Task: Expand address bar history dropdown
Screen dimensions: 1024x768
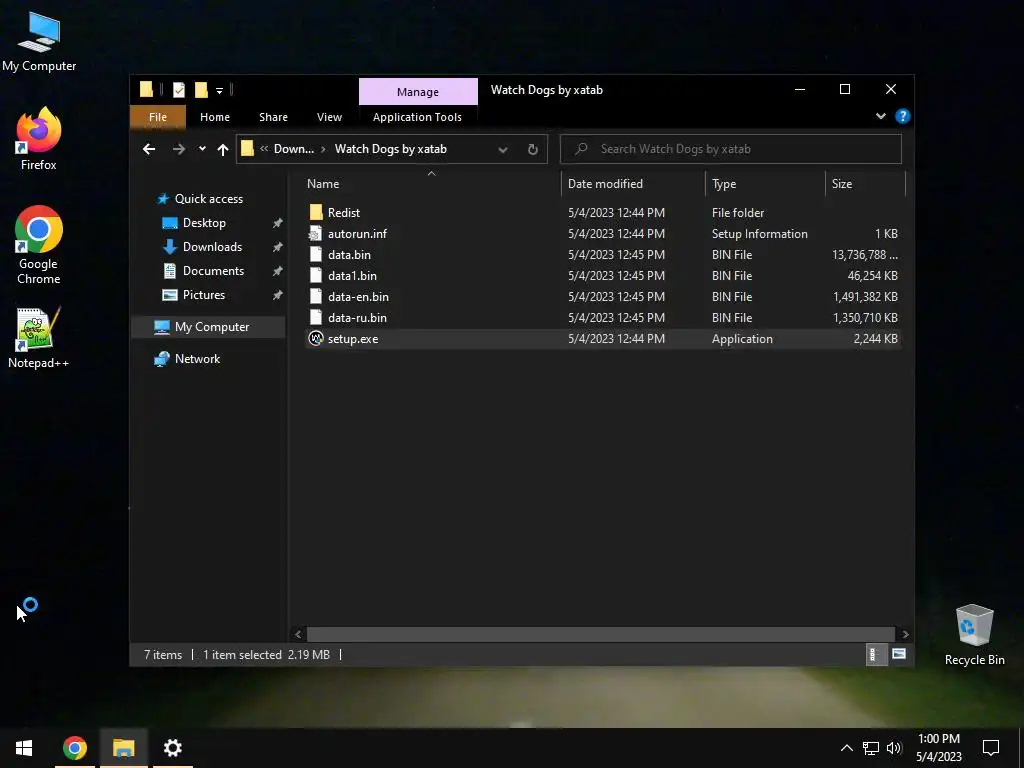Action: (x=503, y=150)
